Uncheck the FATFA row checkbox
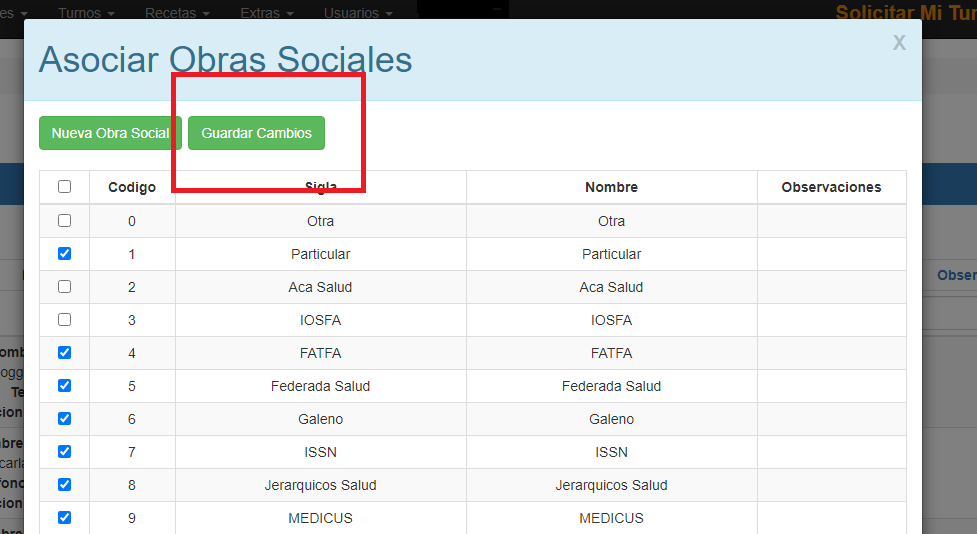977x534 pixels. point(65,353)
